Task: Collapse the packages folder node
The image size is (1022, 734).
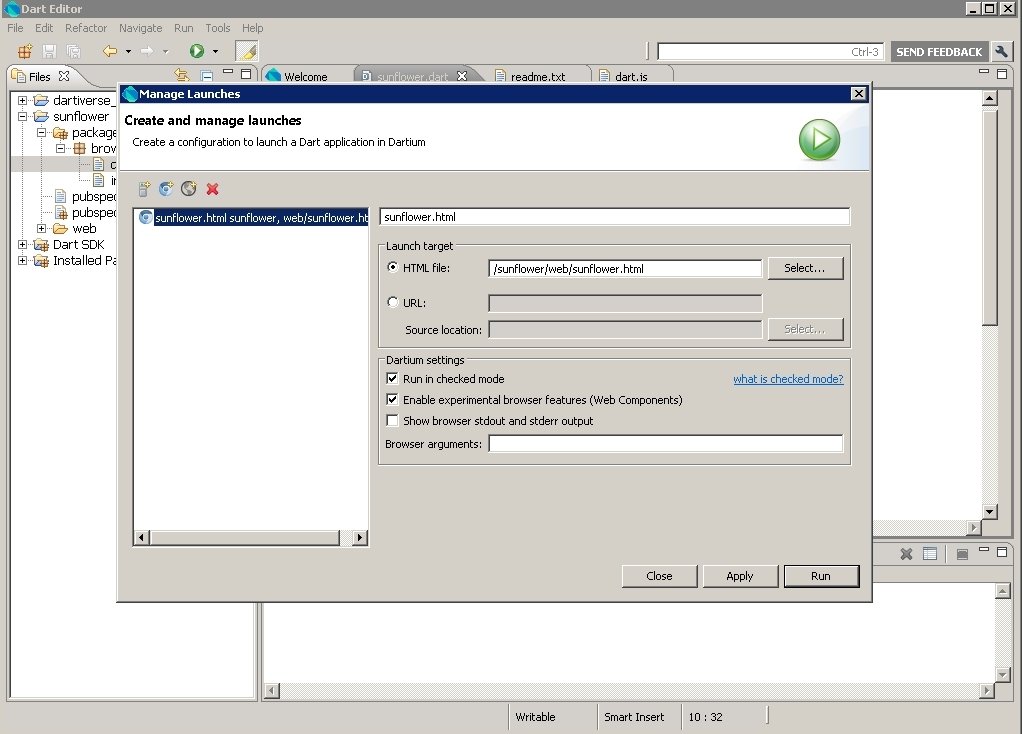Action: 41,132
